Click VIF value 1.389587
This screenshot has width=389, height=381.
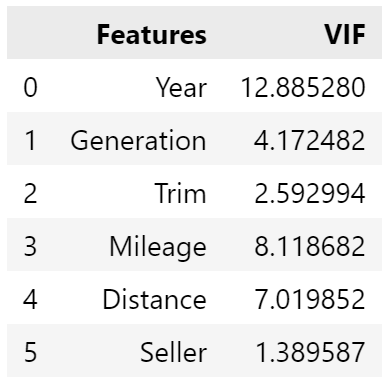(310, 352)
